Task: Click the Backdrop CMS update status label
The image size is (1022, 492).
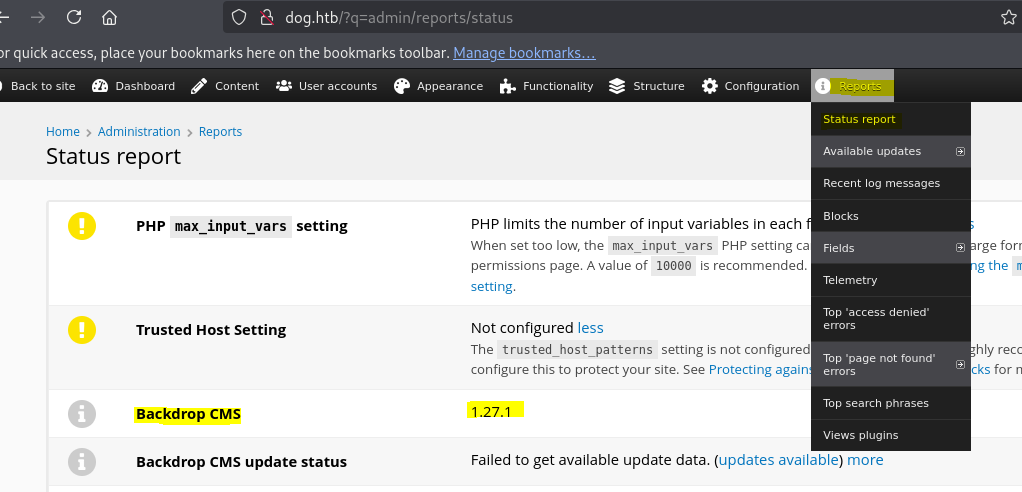Action: pyautogui.click(x=241, y=462)
